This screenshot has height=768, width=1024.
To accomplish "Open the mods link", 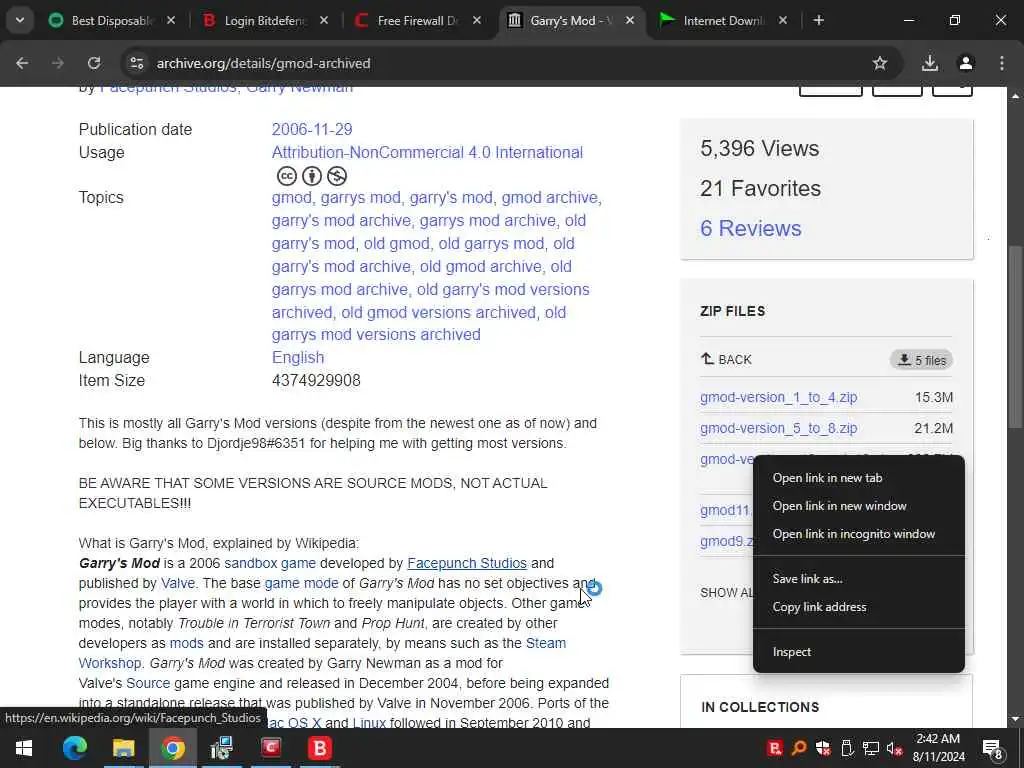I will 187,643.
